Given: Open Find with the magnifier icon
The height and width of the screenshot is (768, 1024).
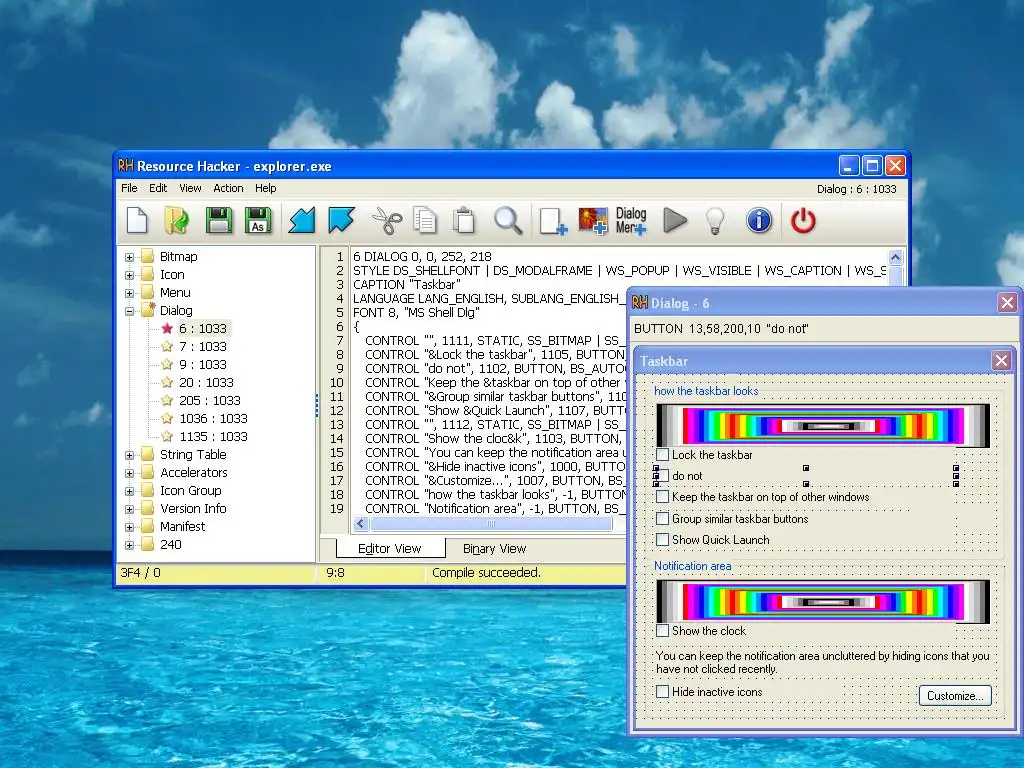Looking at the screenshot, I should (x=507, y=221).
